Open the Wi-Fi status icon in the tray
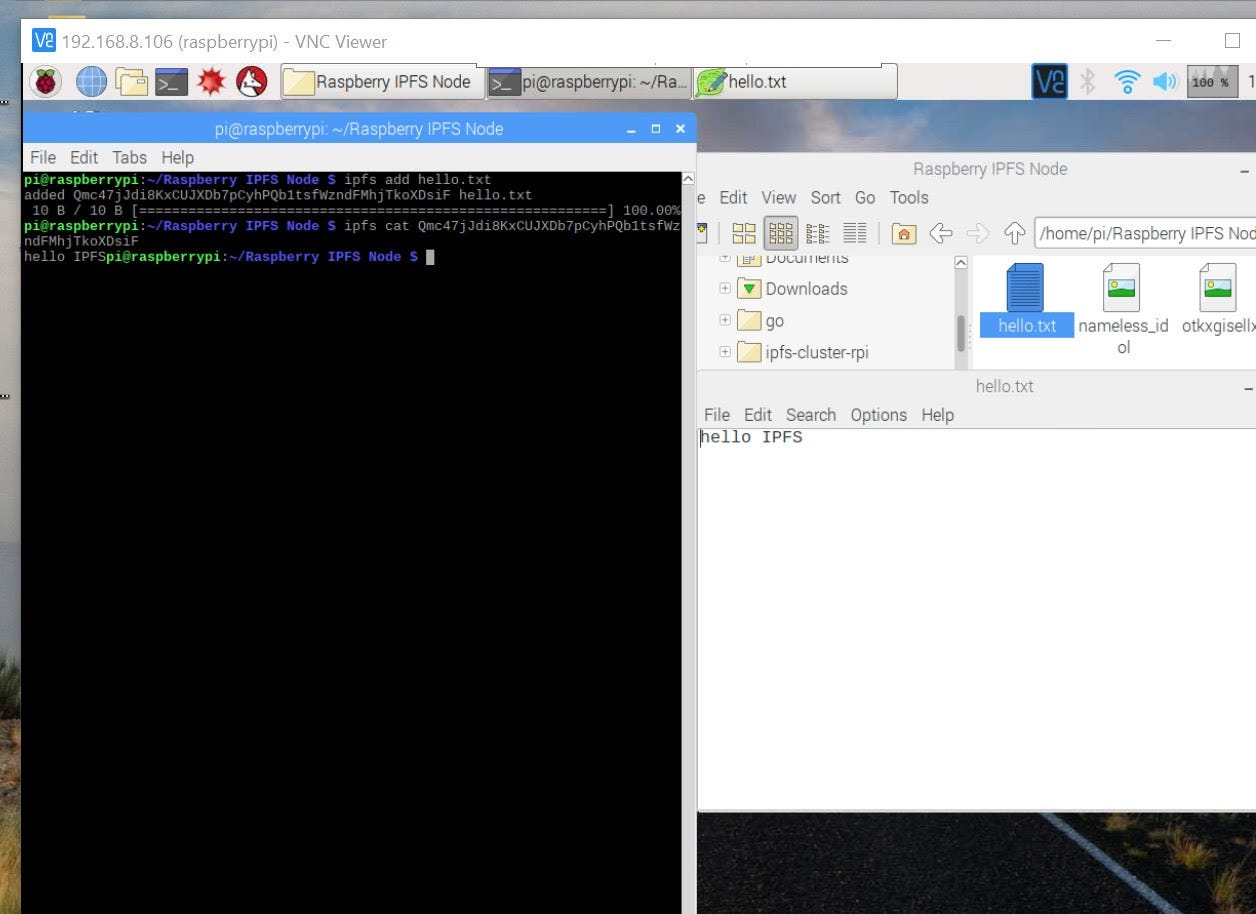This screenshot has width=1256, height=914. point(1126,83)
